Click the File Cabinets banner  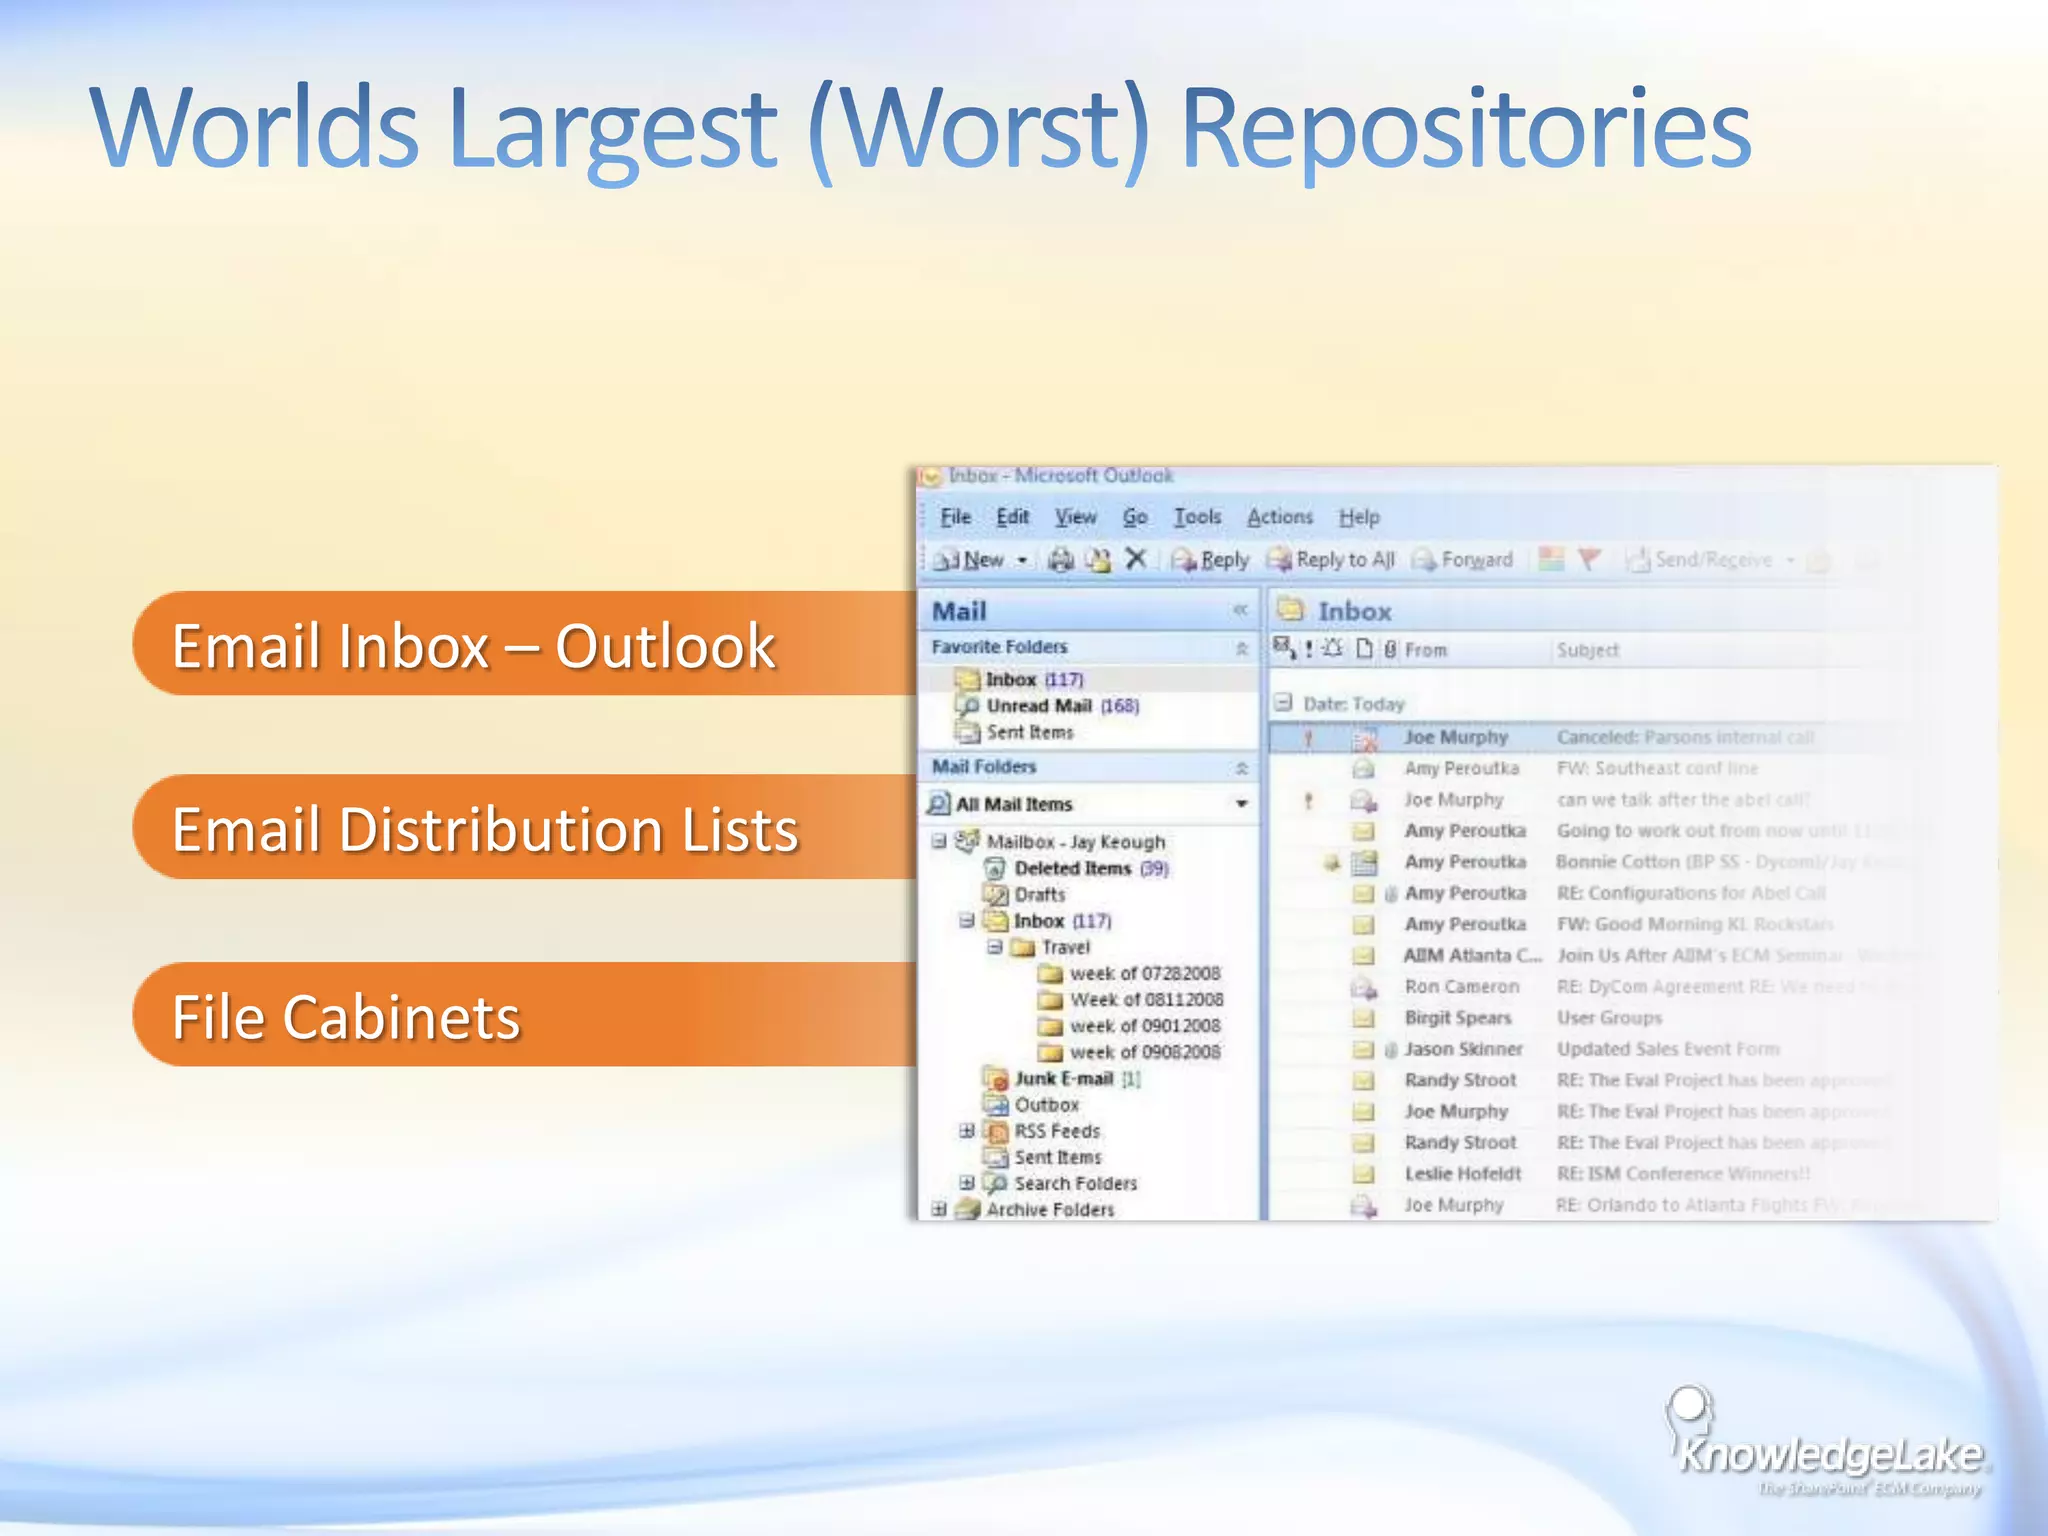(x=524, y=1014)
